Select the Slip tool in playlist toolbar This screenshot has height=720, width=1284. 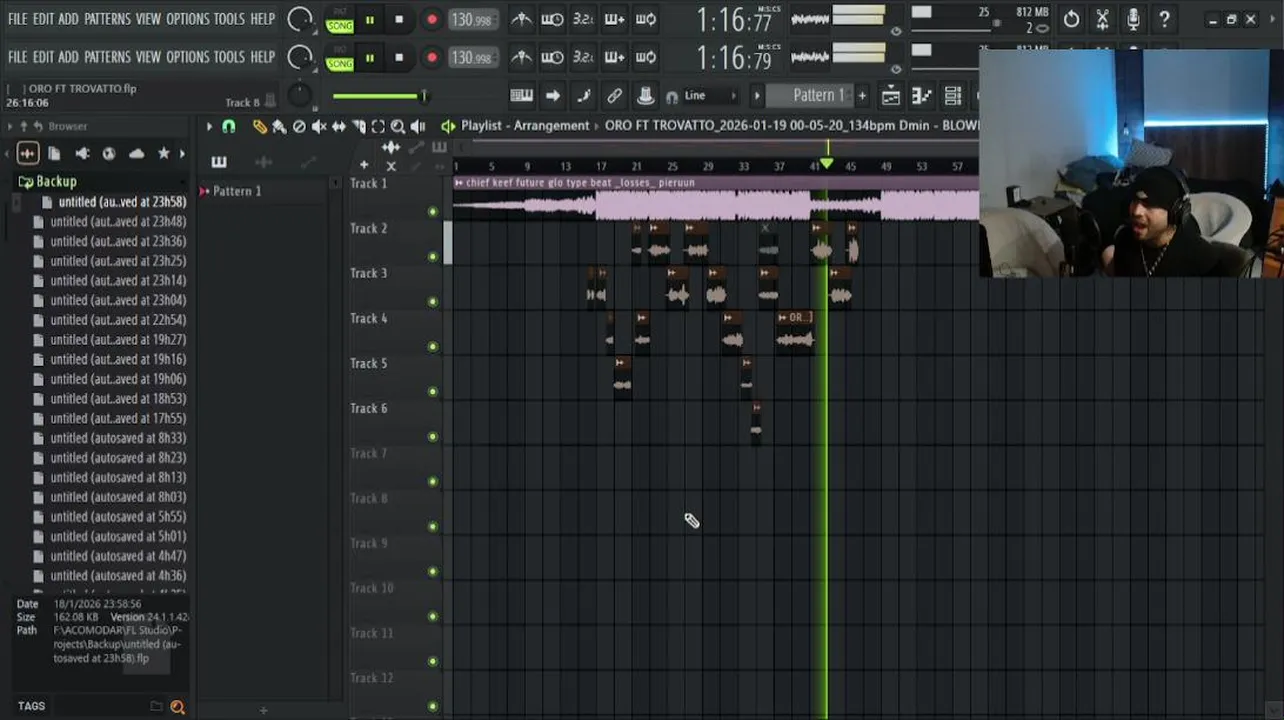[339, 126]
